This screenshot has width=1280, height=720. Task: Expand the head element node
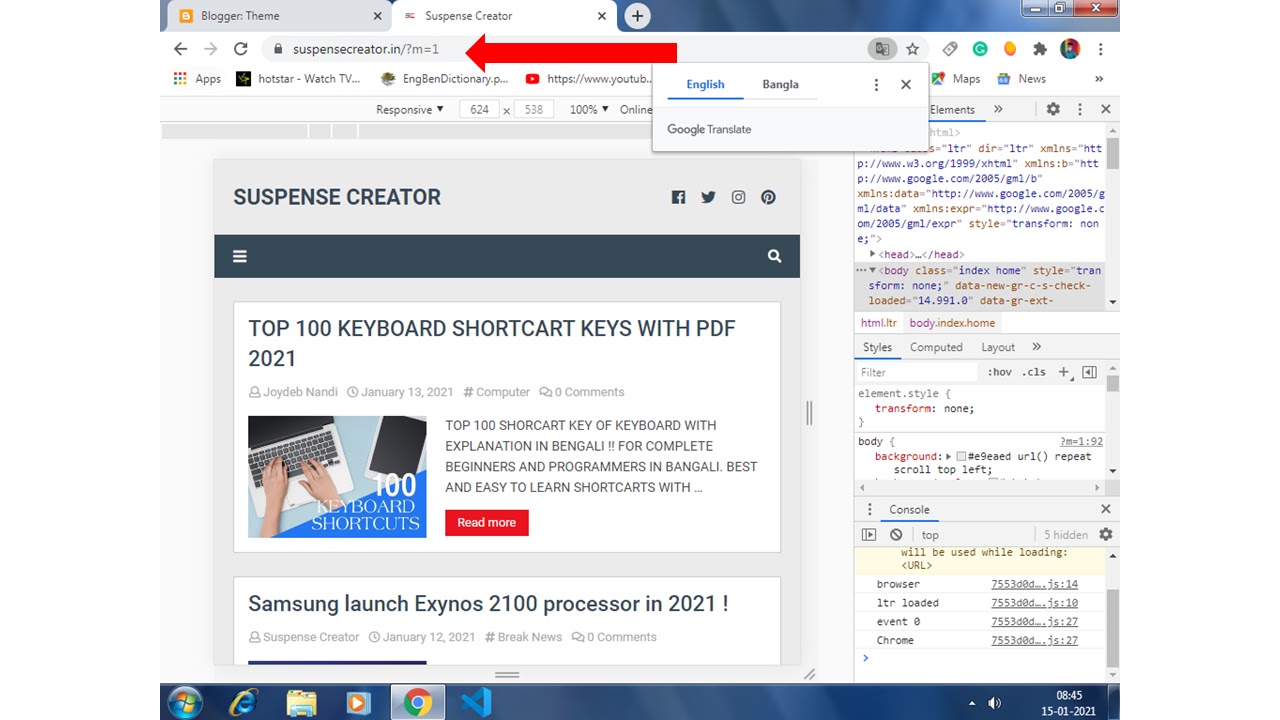pos(872,254)
